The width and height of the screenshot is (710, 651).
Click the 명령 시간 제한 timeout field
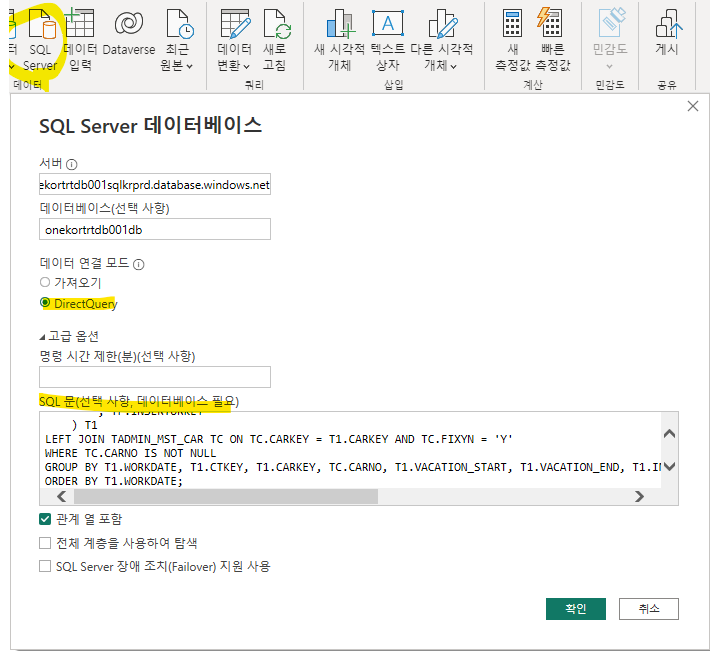[155, 377]
